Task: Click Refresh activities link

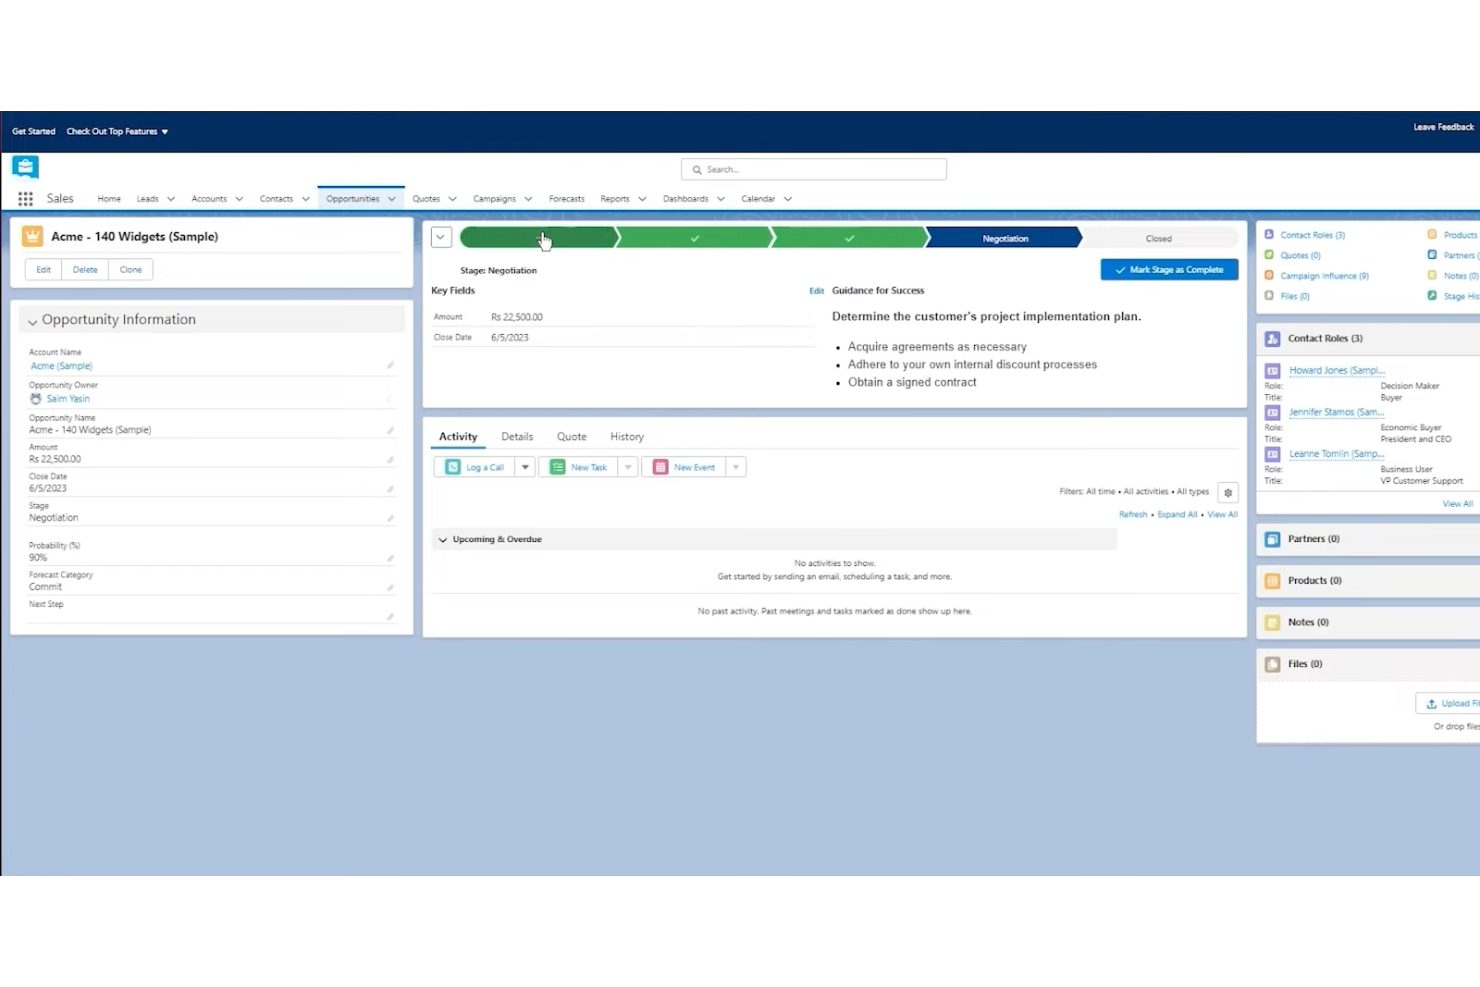Action: click(1133, 514)
